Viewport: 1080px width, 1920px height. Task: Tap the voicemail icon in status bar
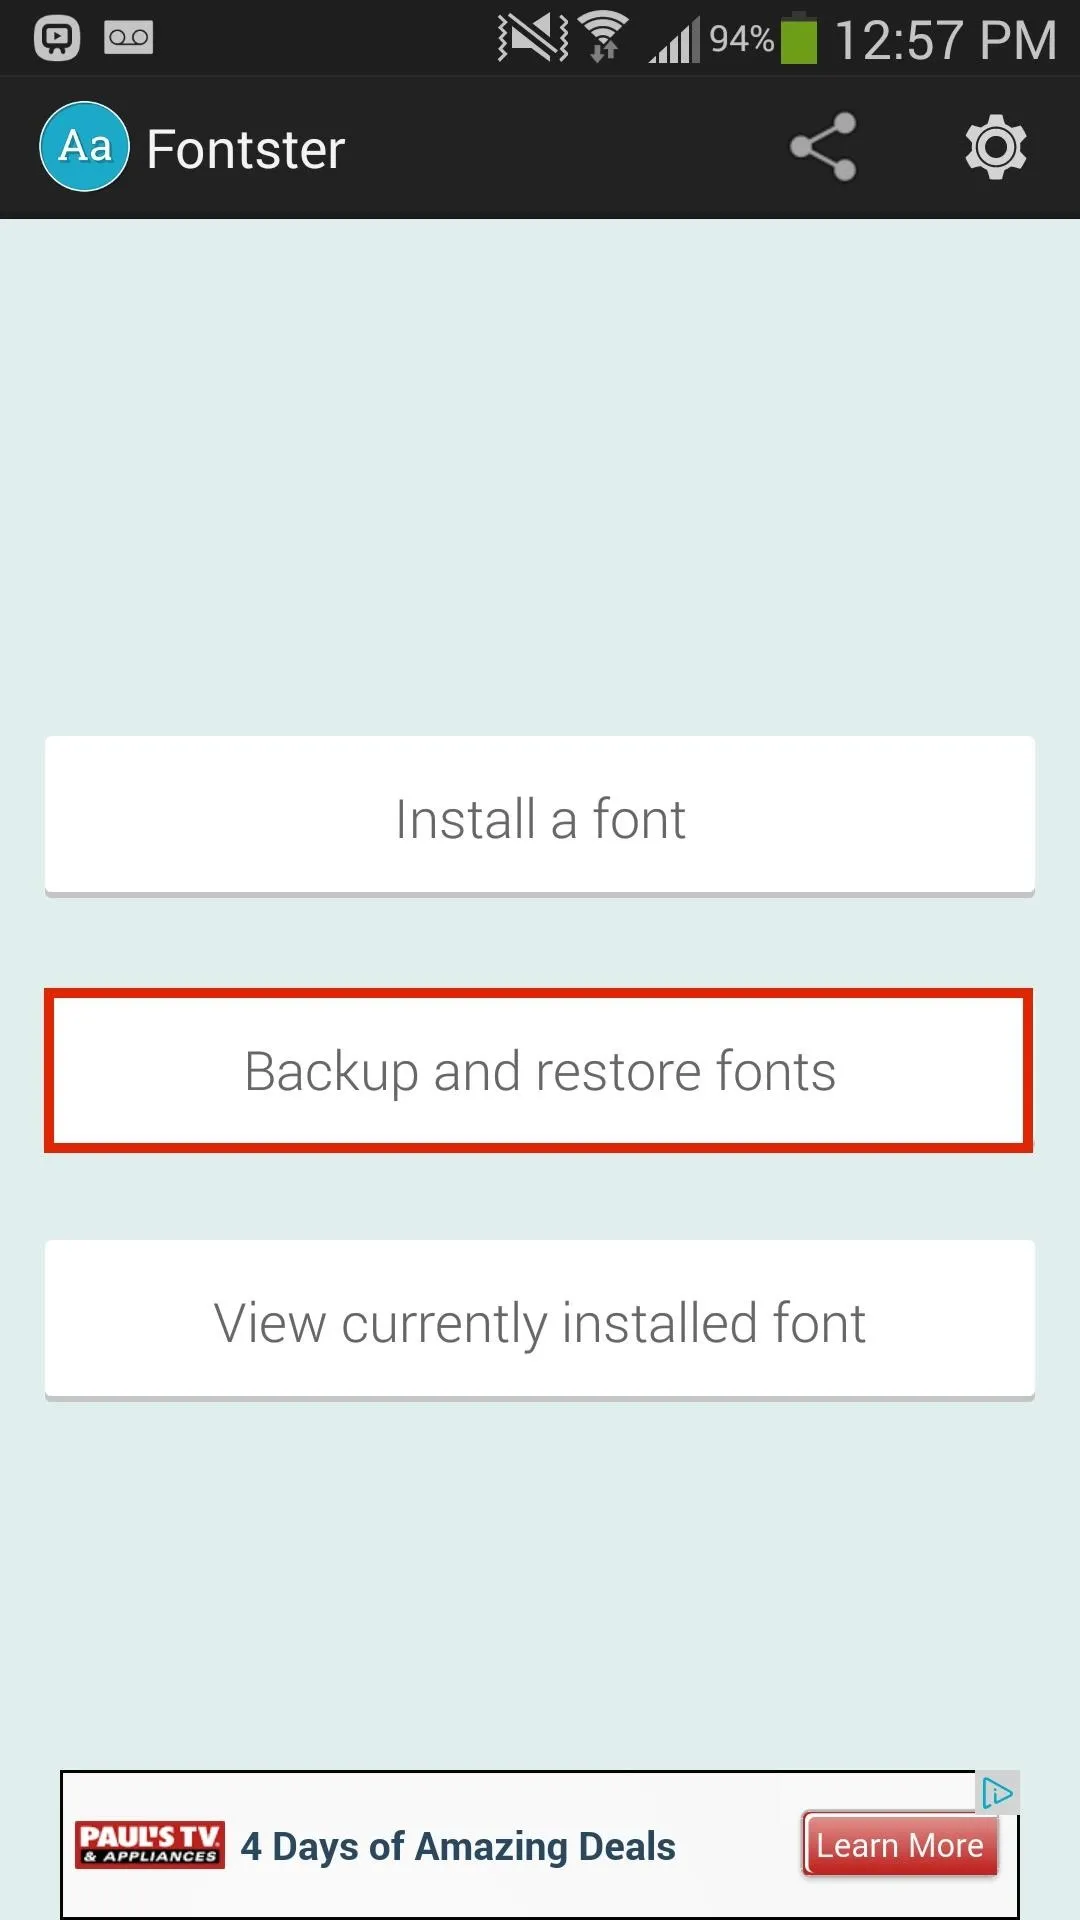pos(129,38)
